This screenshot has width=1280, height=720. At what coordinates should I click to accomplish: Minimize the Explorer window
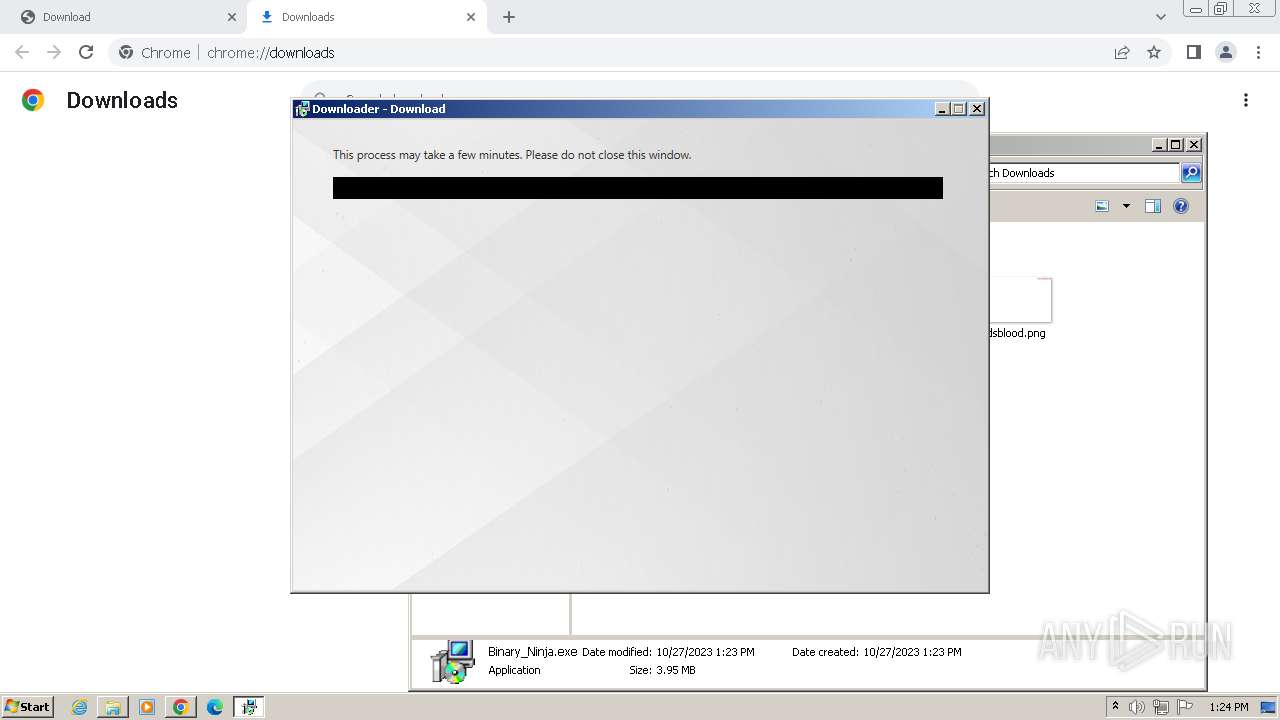(1159, 145)
